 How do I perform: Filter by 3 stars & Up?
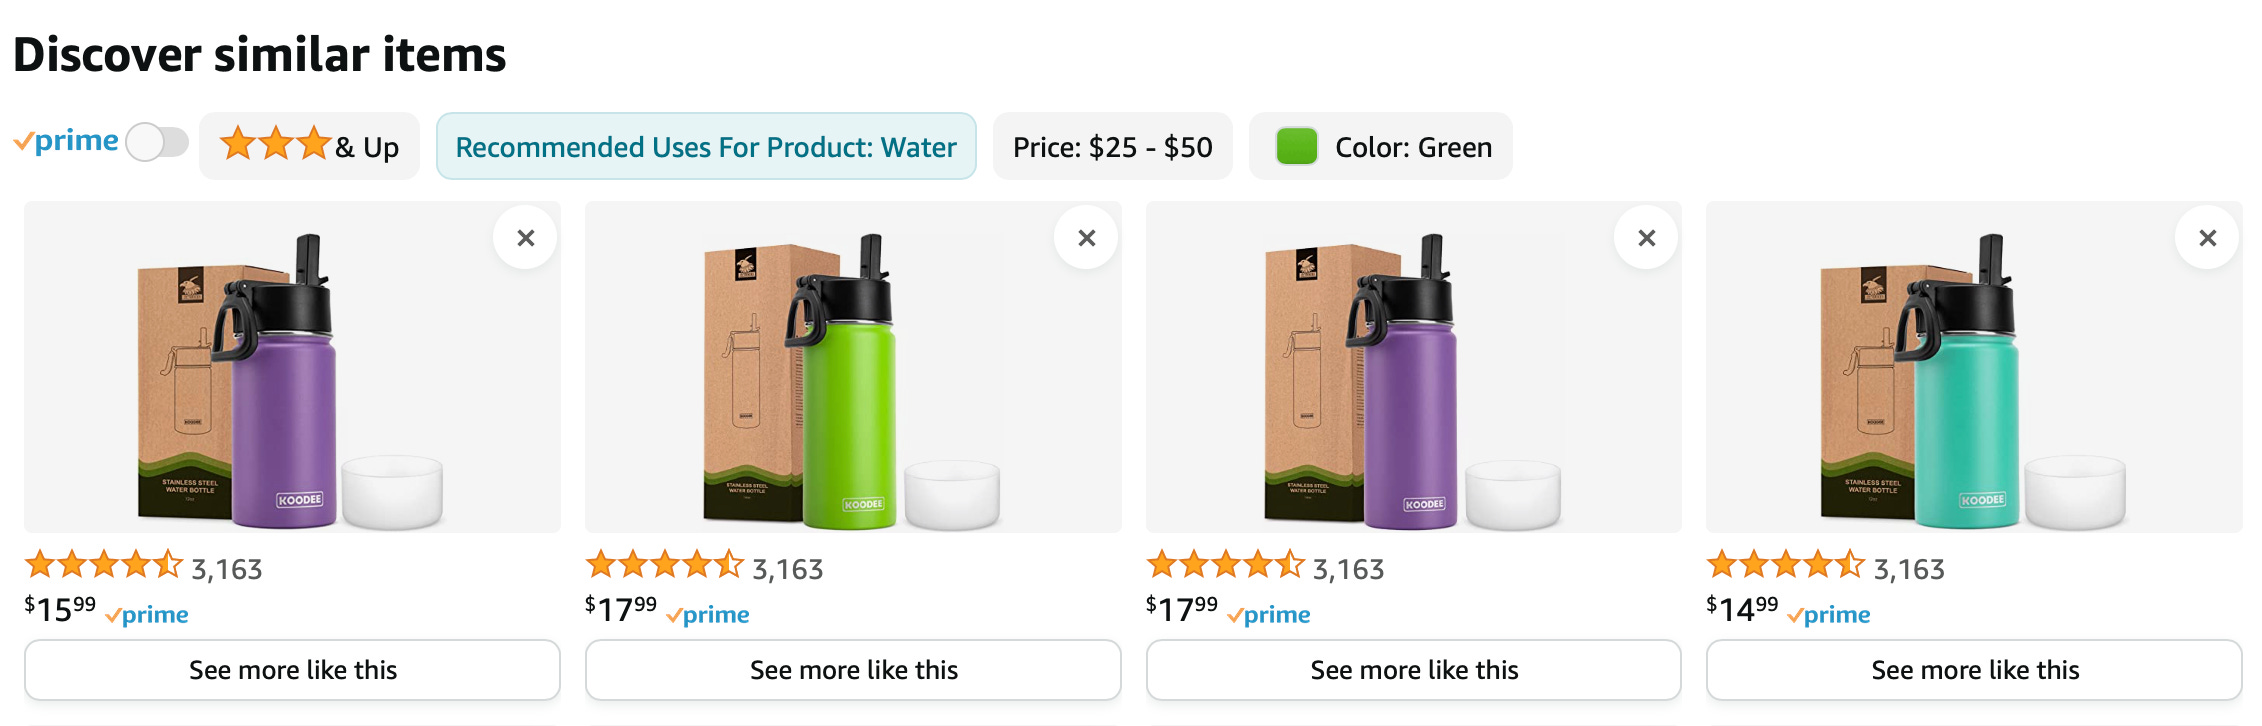tap(309, 146)
